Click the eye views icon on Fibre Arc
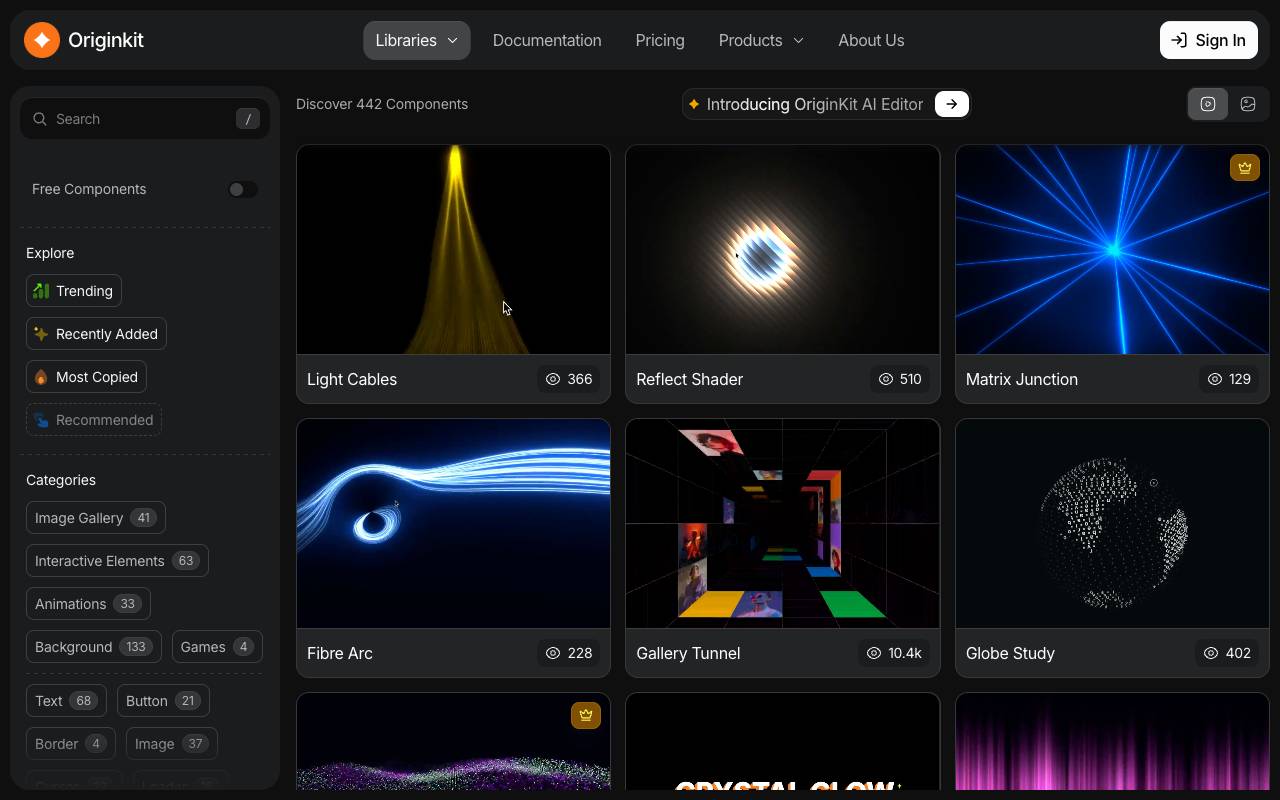Screen dimensions: 1280x800 point(553,653)
